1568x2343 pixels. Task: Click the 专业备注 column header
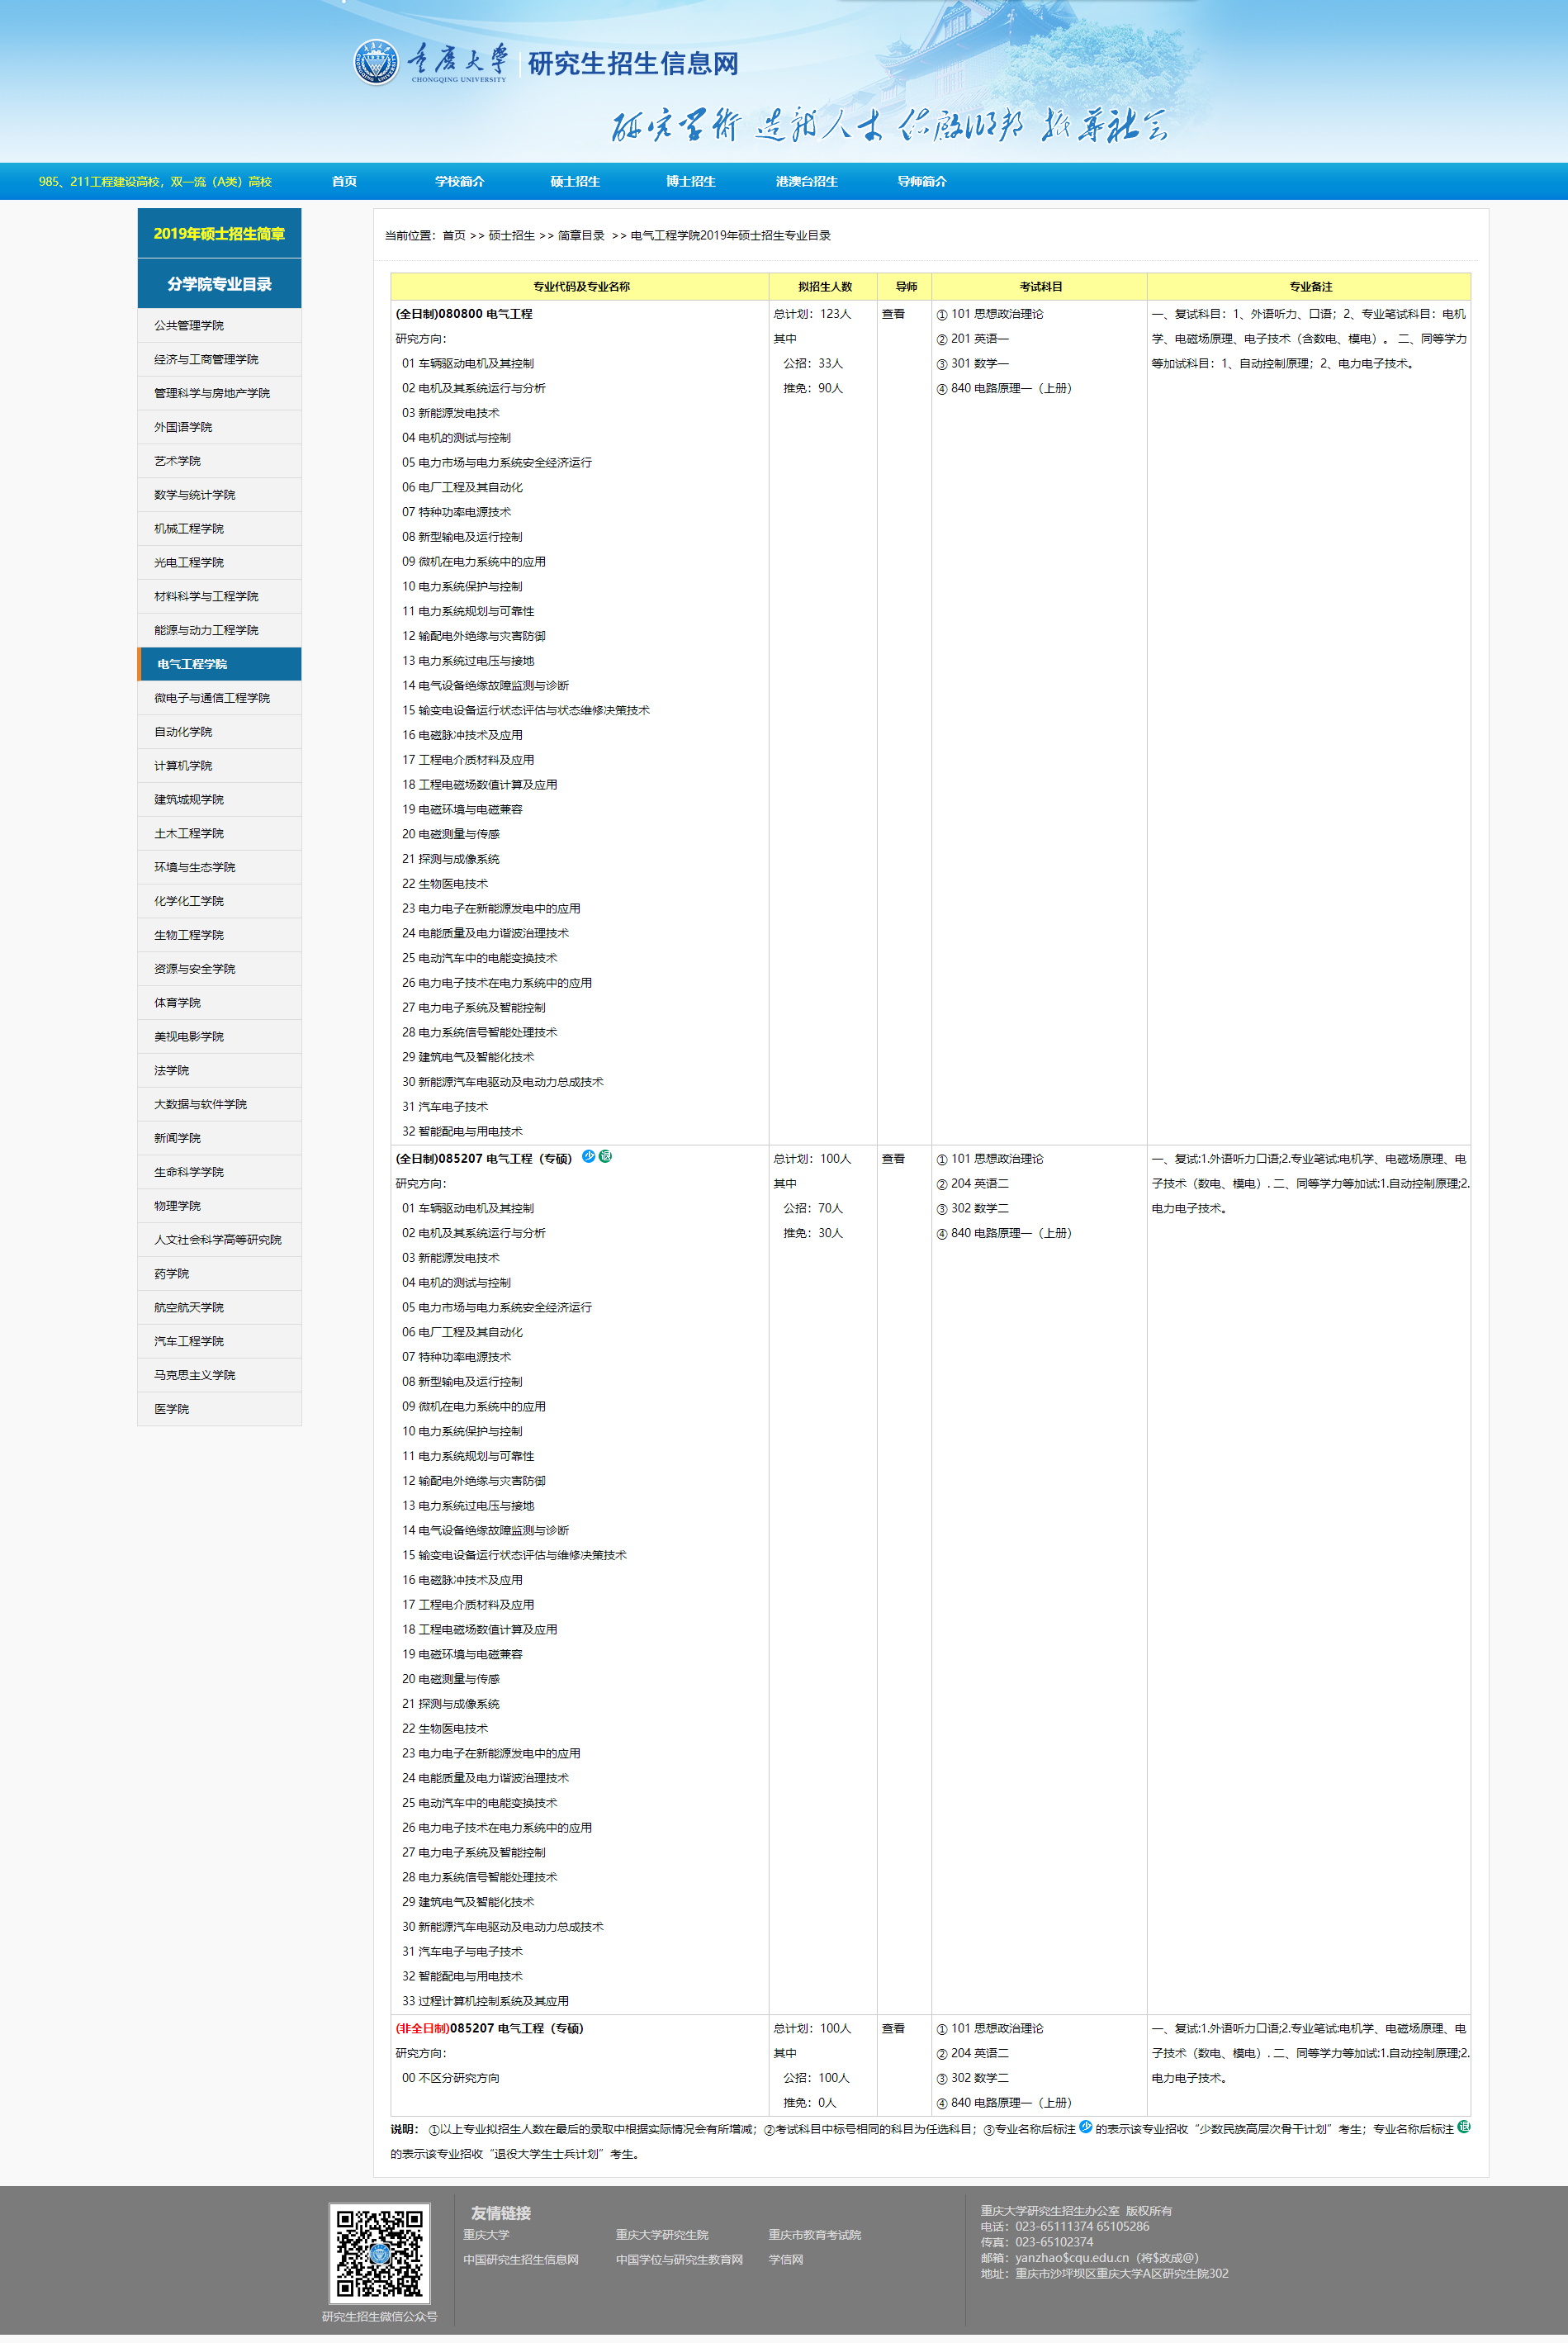1310,286
